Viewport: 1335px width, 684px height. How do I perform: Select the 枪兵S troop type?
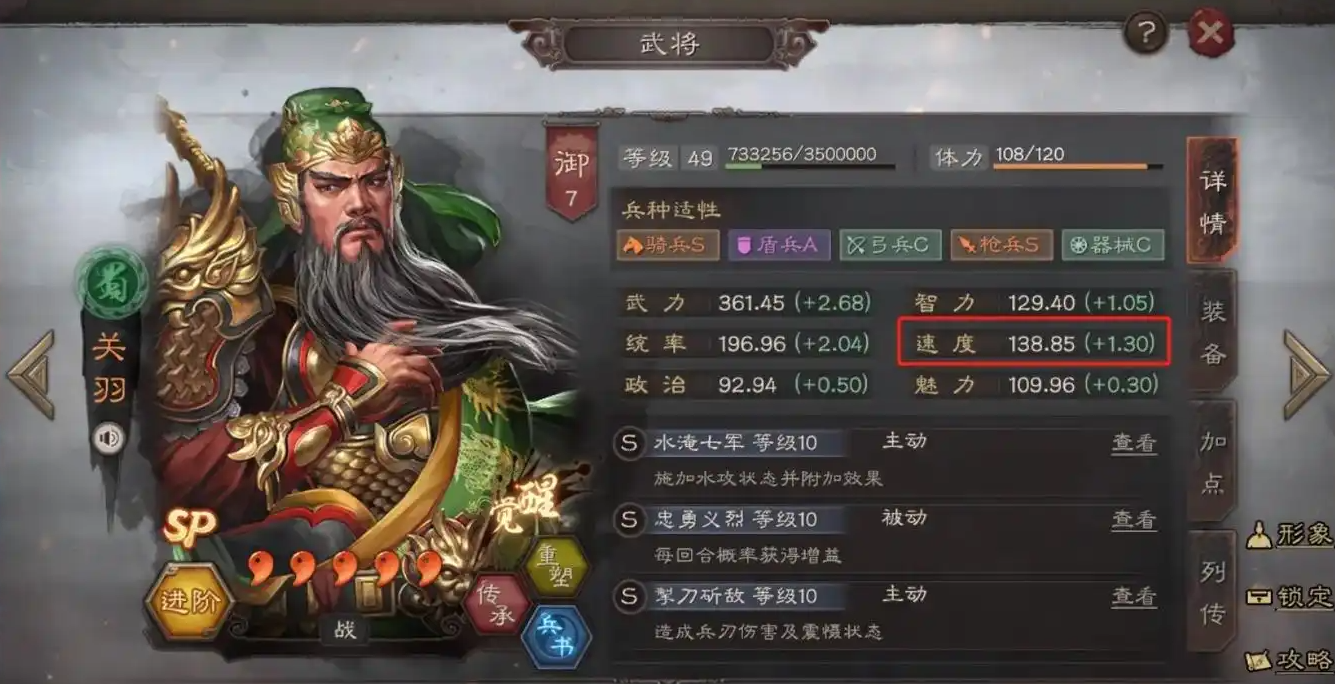tap(1001, 245)
